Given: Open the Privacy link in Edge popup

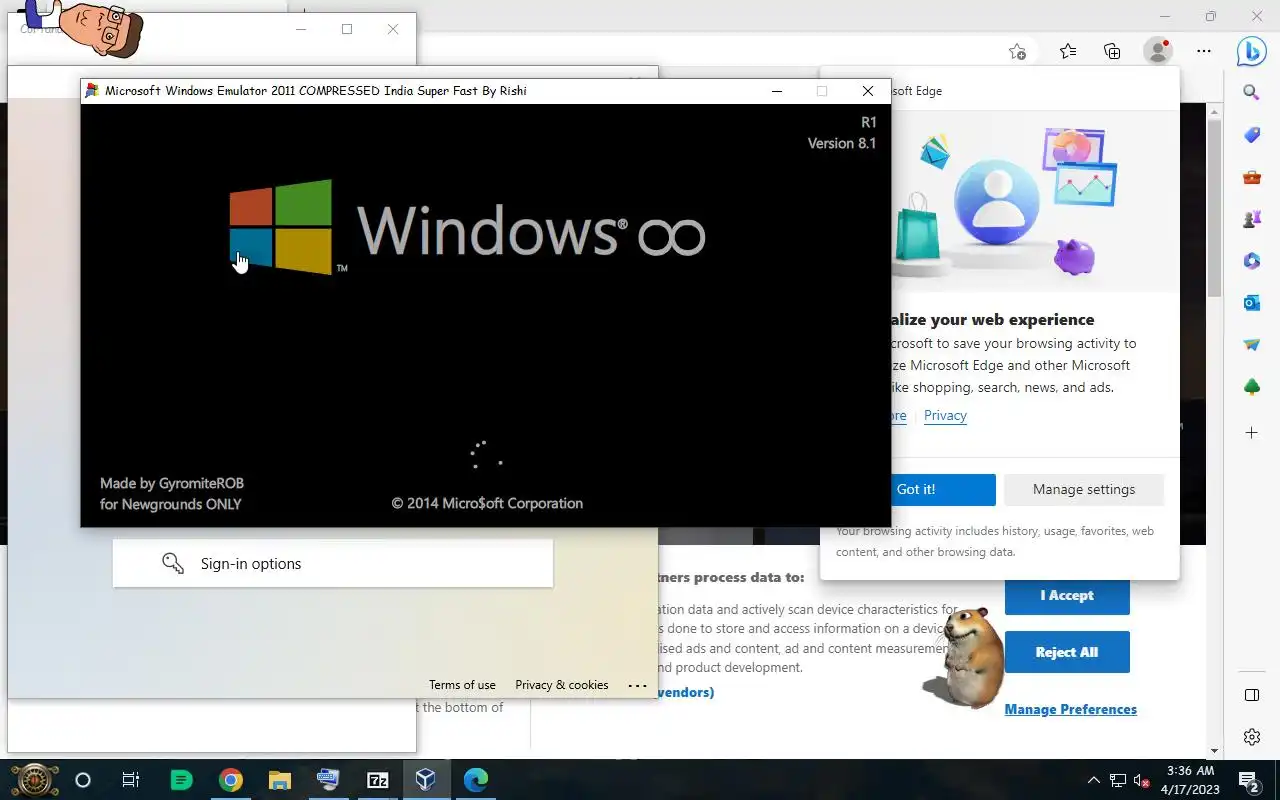Looking at the screenshot, I should 945,415.
